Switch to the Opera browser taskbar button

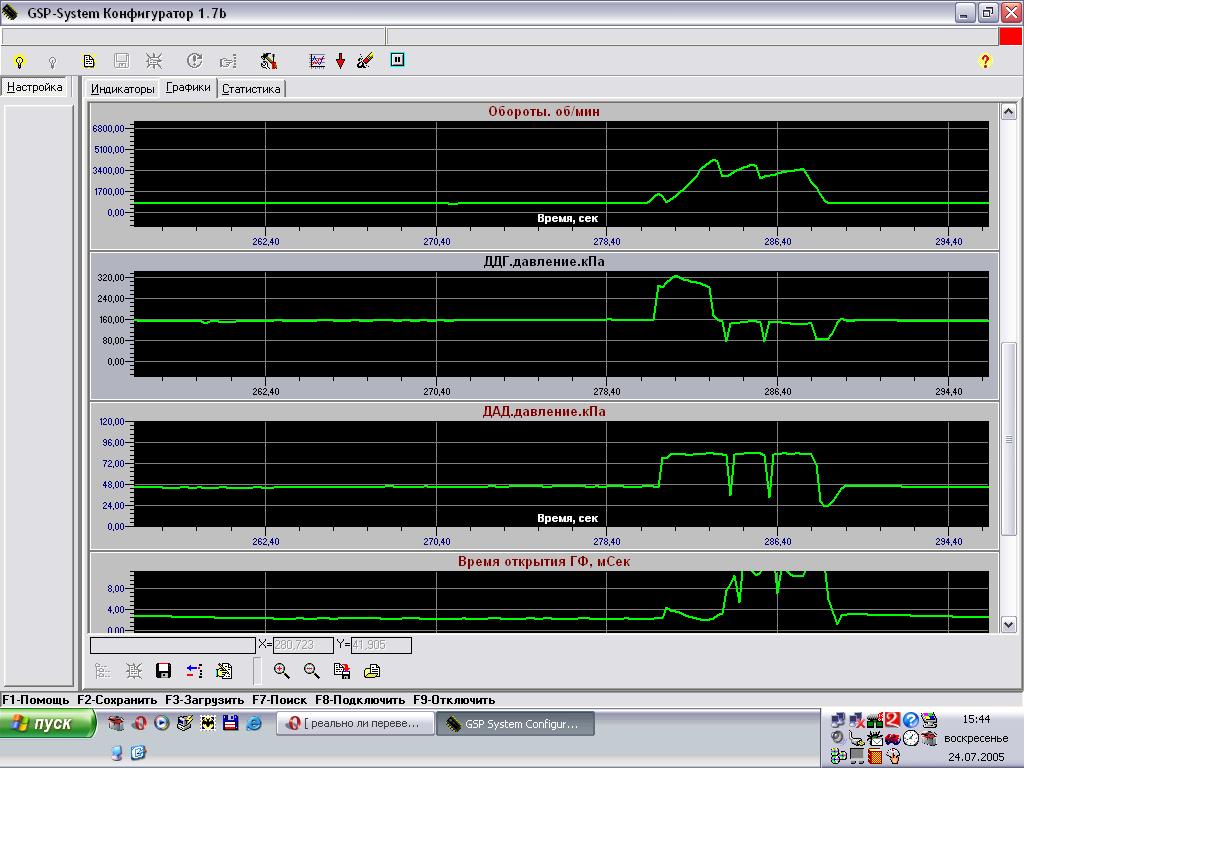[355, 724]
